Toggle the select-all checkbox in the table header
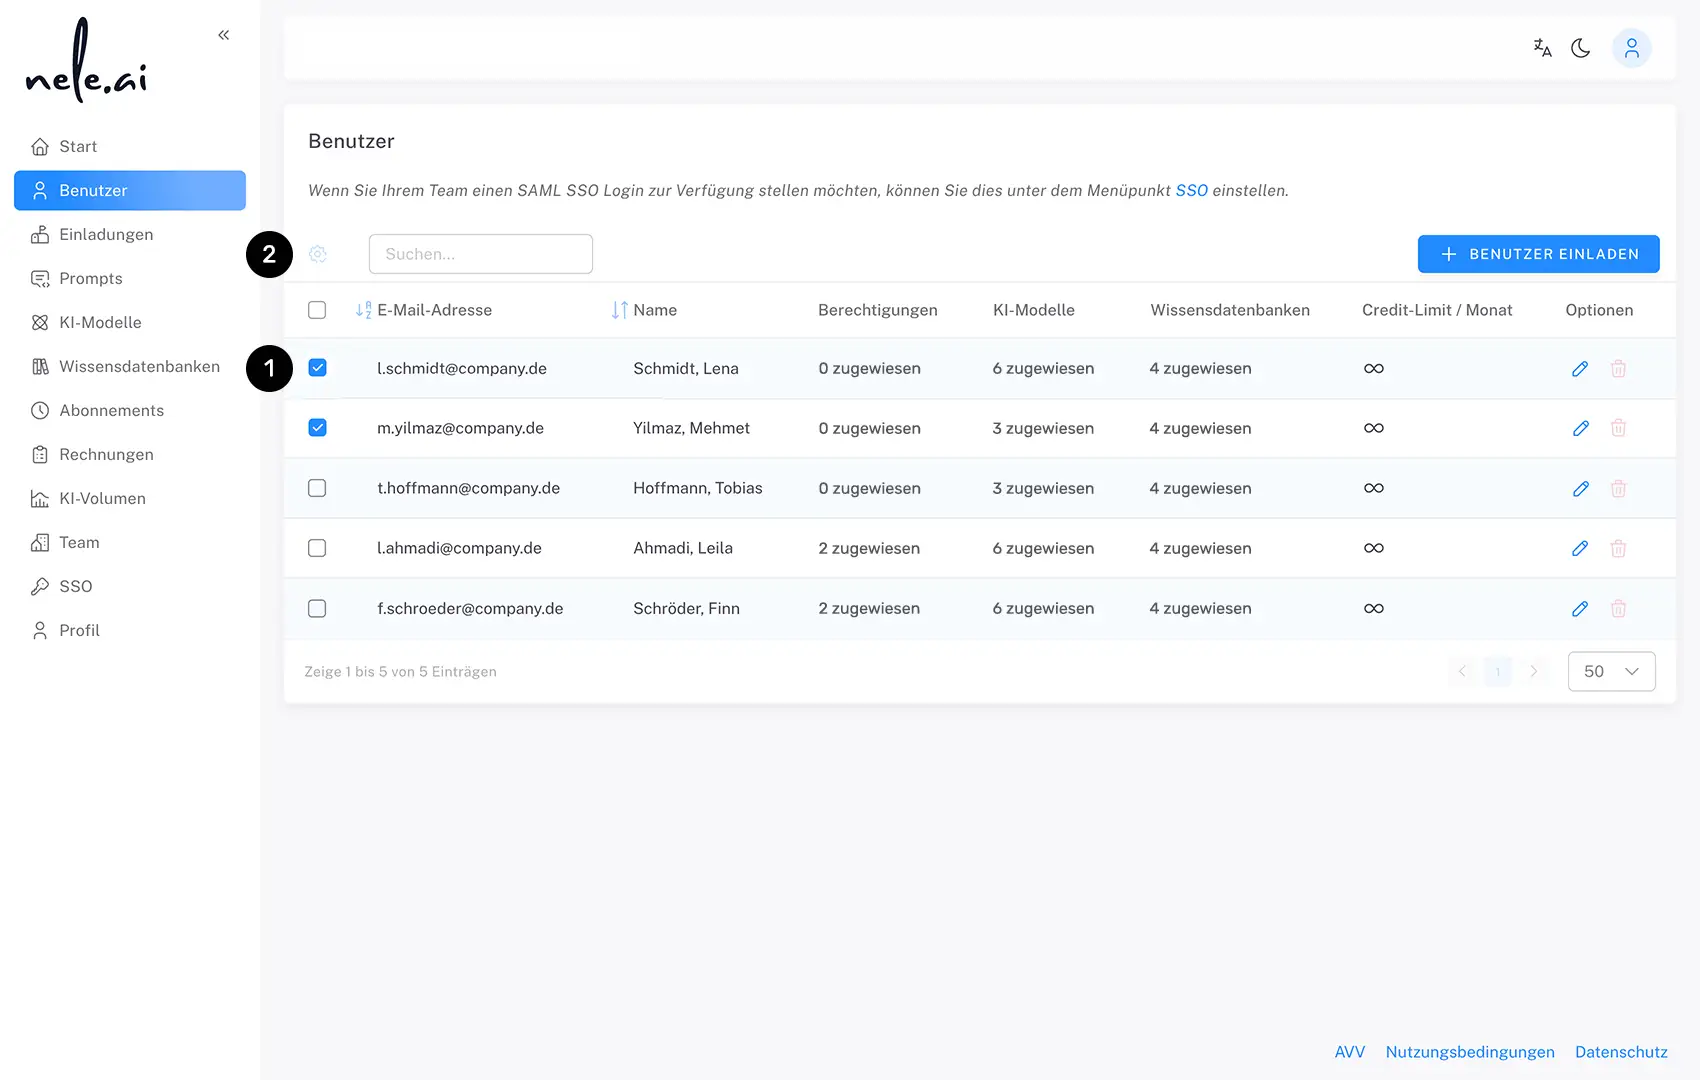The width and height of the screenshot is (1700, 1080). [x=317, y=310]
